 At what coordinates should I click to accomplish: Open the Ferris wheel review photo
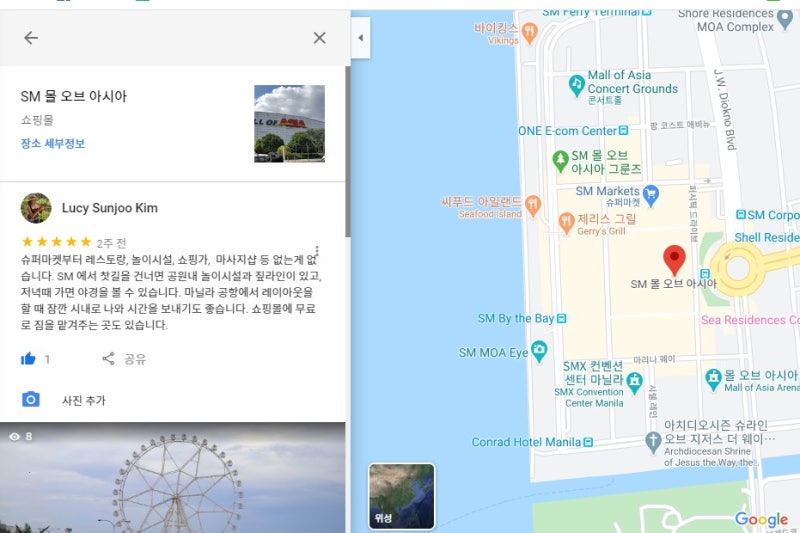[172, 477]
